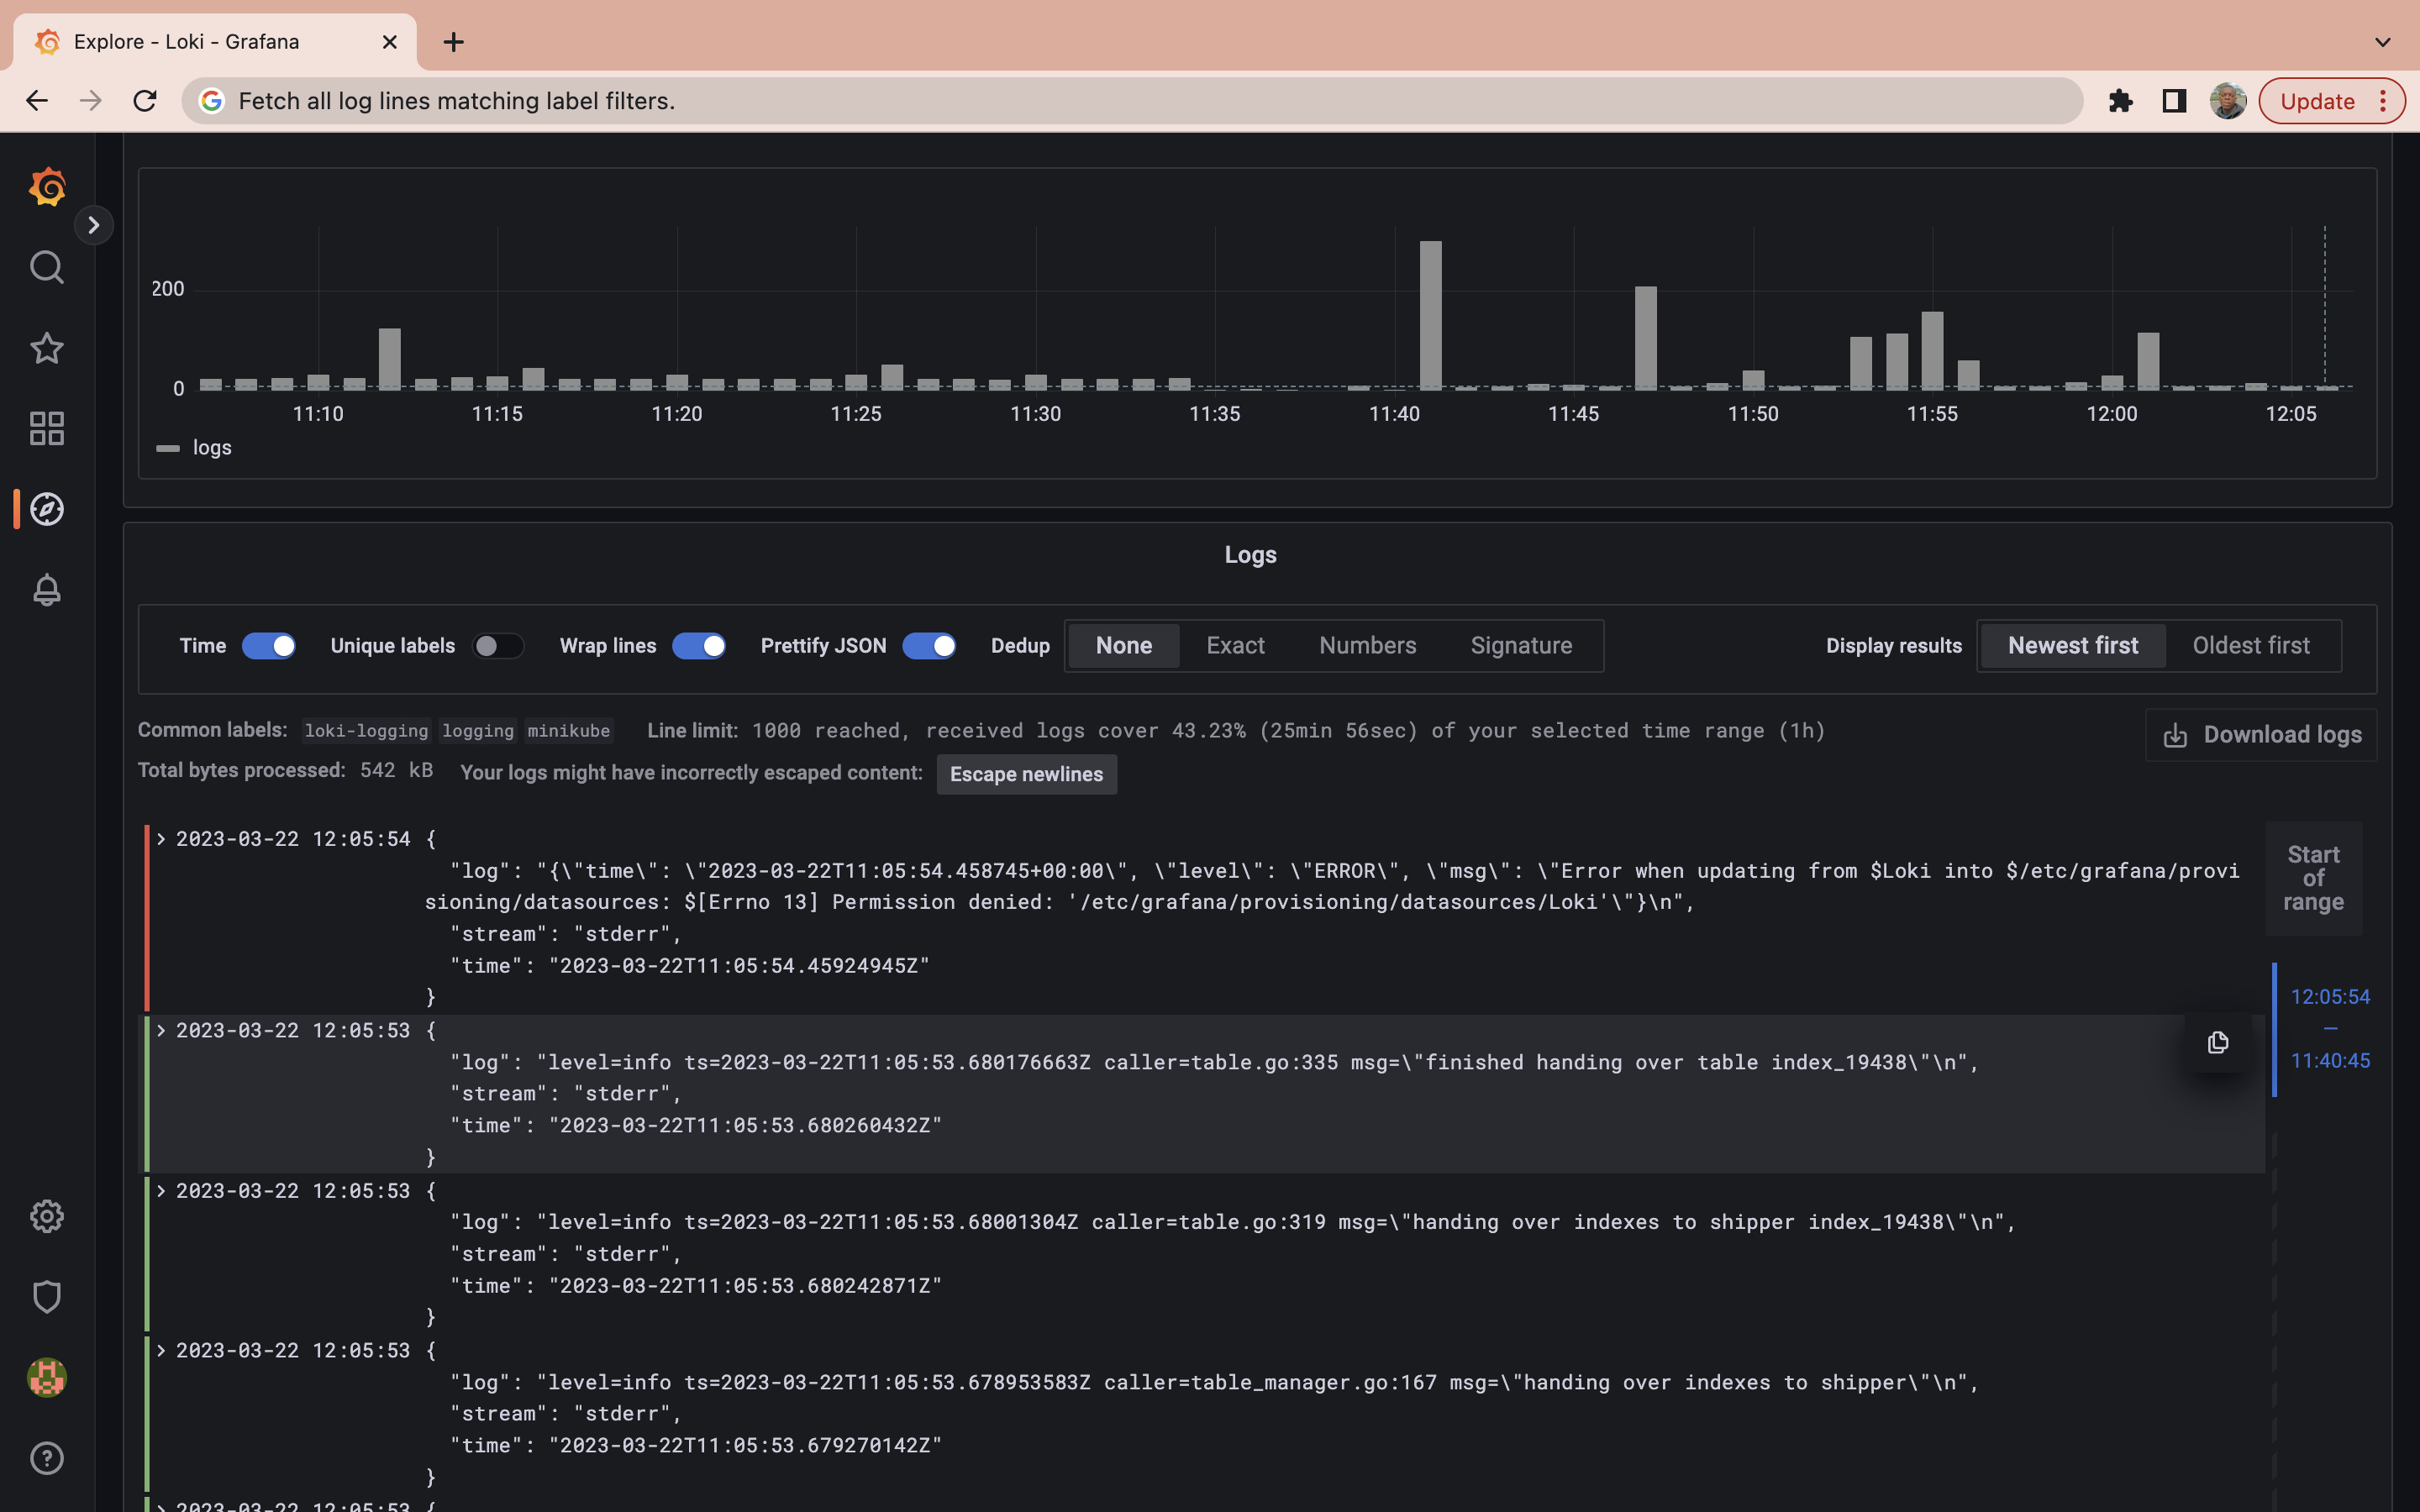This screenshot has width=2420, height=1512.
Task: Disable the Prettify JSON toggle
Action: pos(928,646)
